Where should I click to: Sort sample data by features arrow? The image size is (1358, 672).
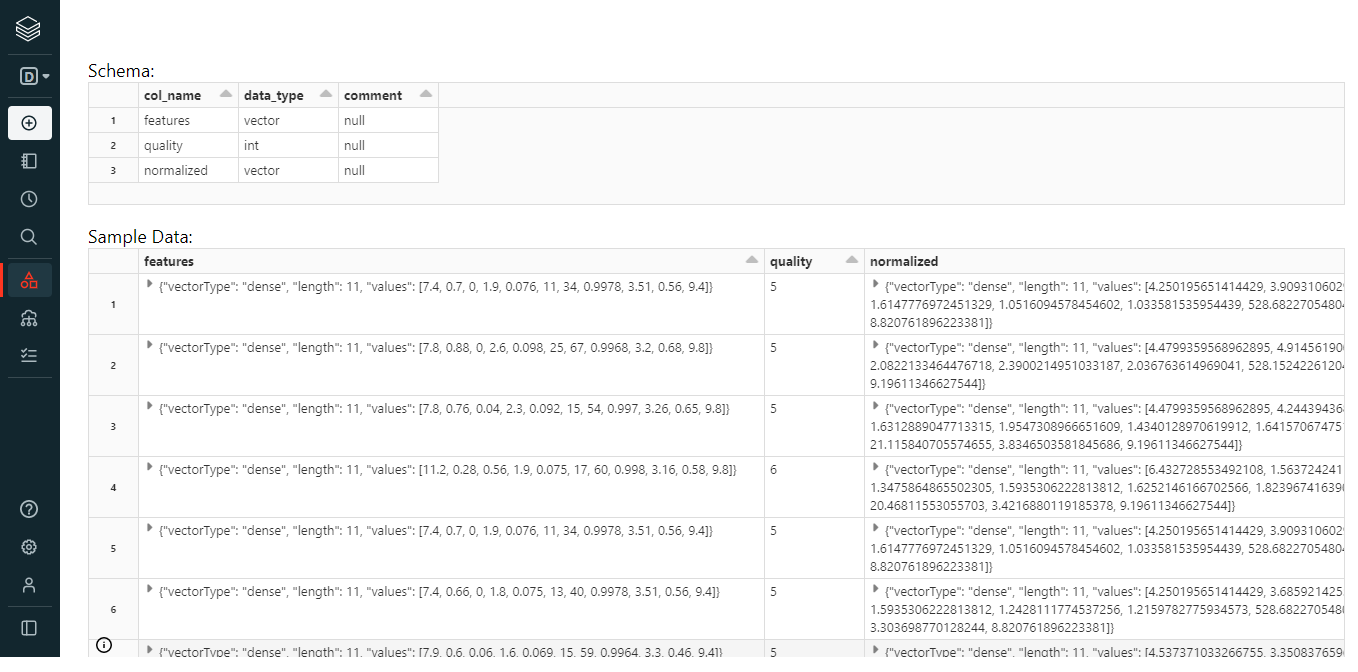pyautogui.click(x=752, y=260)
